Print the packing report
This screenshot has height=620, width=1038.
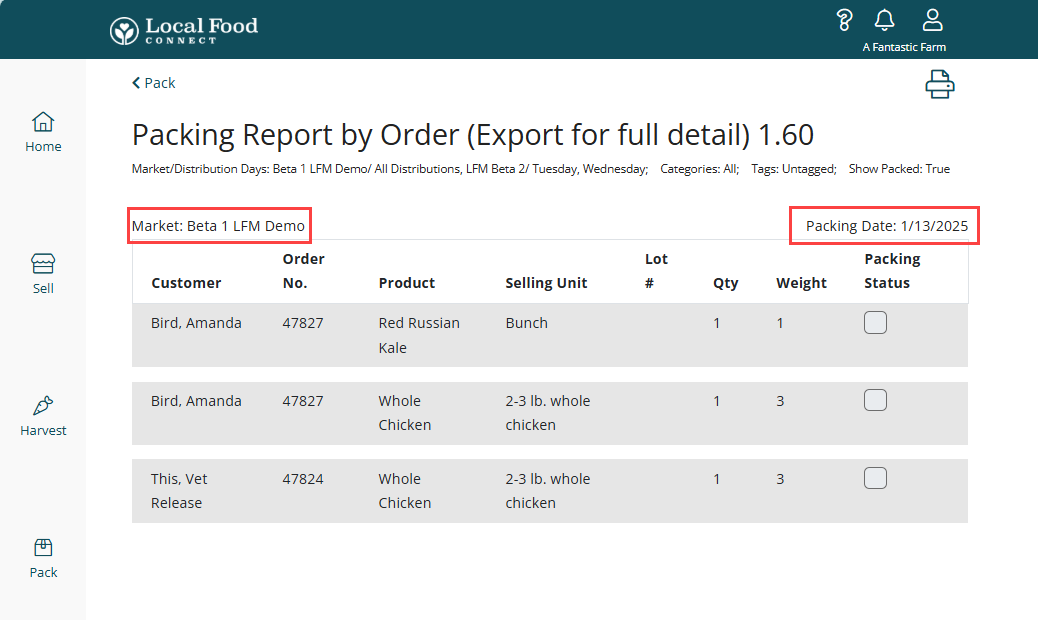(940, 84)
